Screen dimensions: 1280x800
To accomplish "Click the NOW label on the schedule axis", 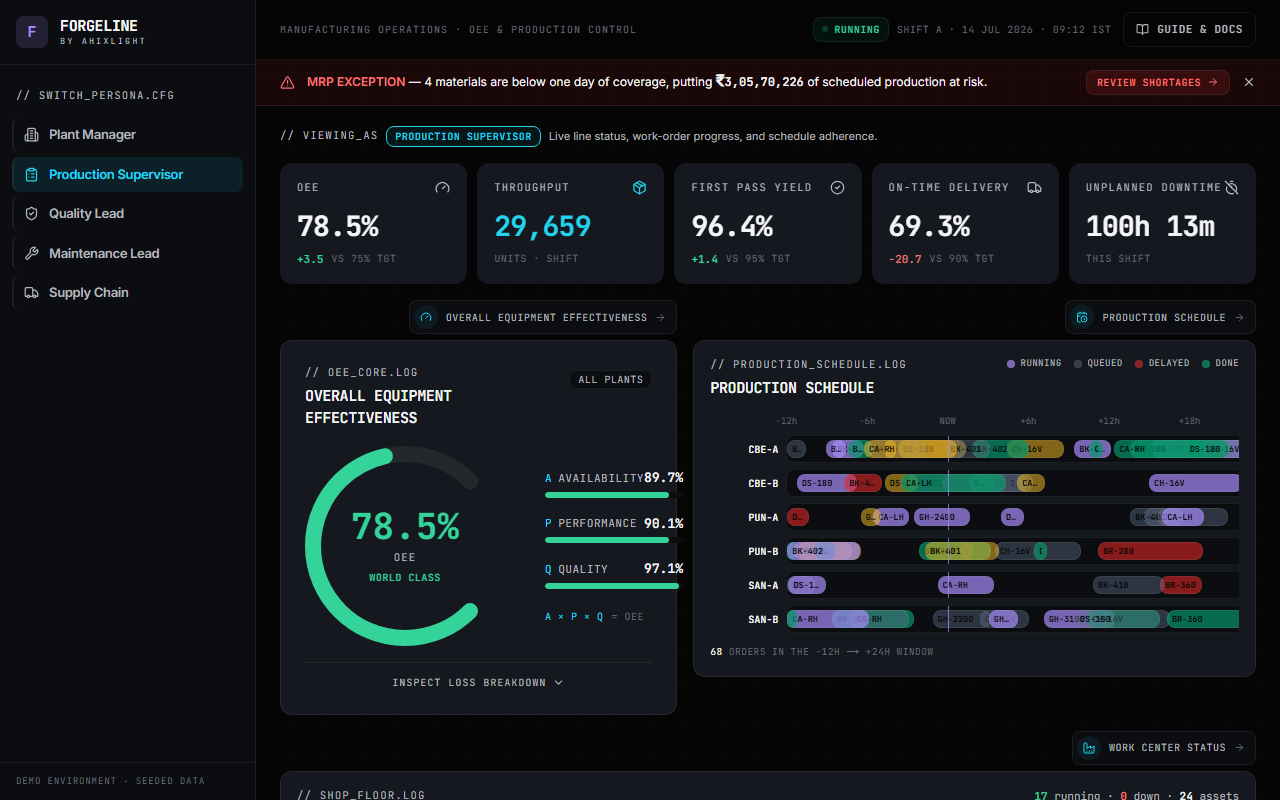I will click(947, 421).
